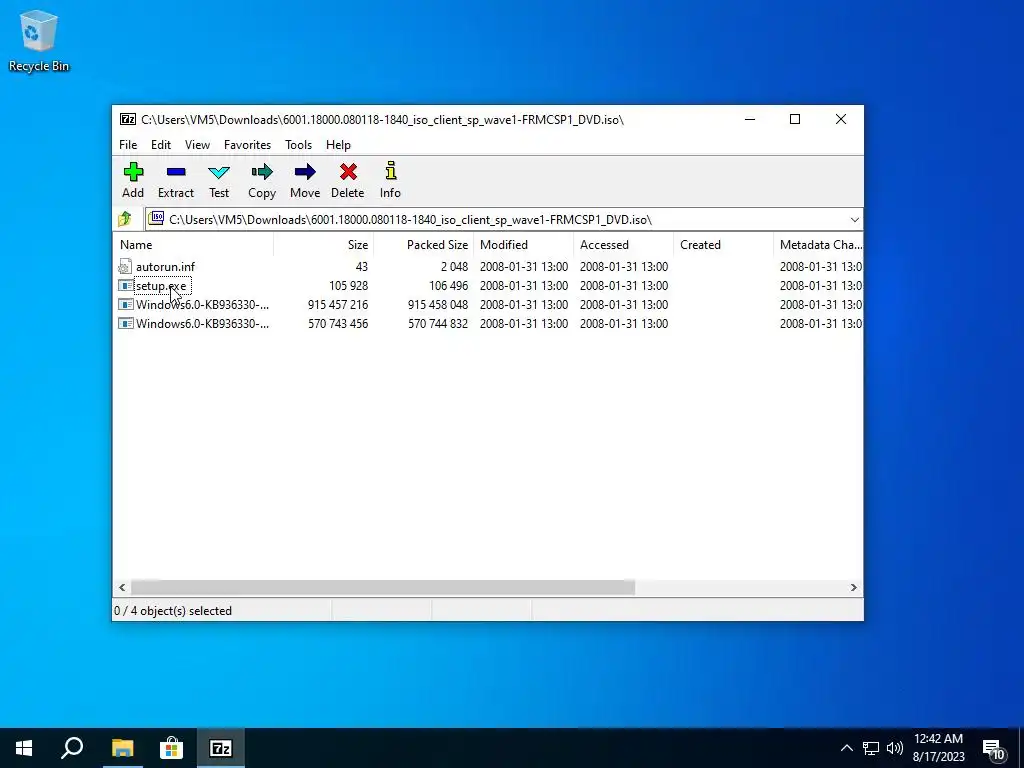Click the horizontal scrollbar thumb

coord(383,588)
